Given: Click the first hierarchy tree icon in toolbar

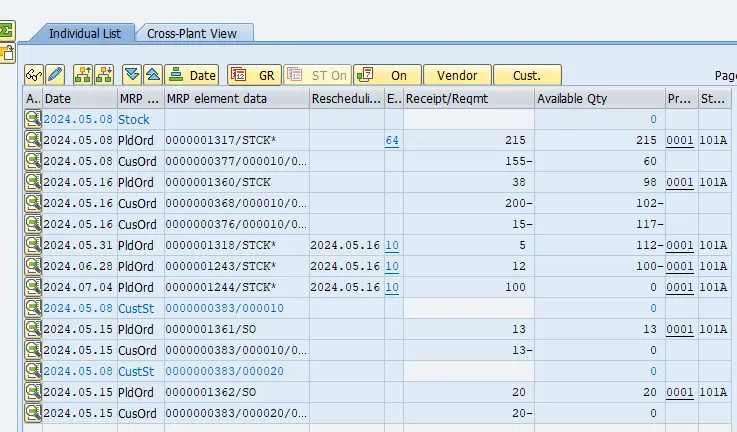Looking at the screenshot, I should (x=81, y=75).
